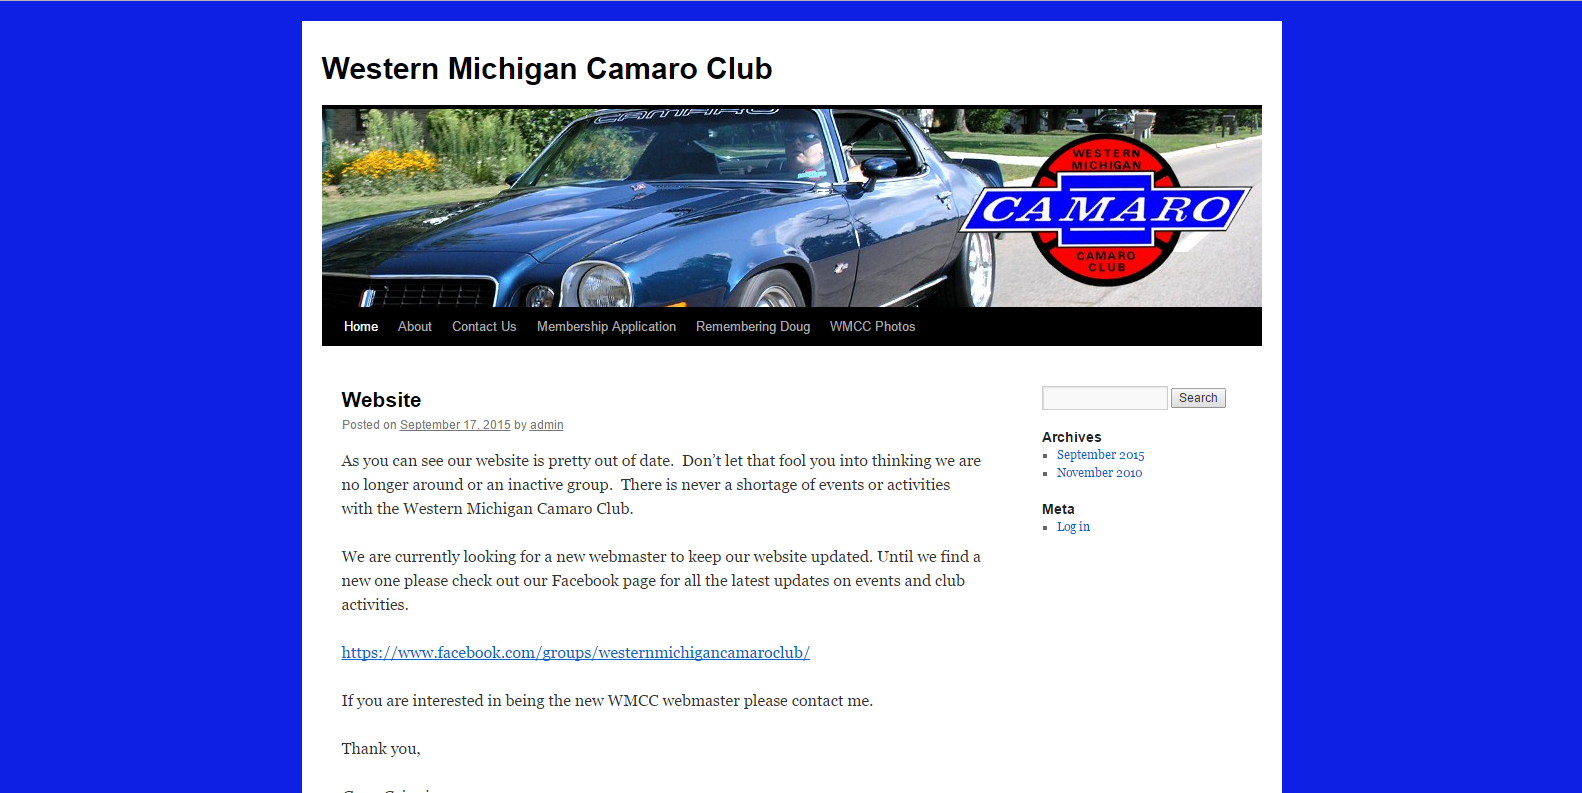Go to the About page
This screenshot has width=1582, height=793.
point(415,327)
